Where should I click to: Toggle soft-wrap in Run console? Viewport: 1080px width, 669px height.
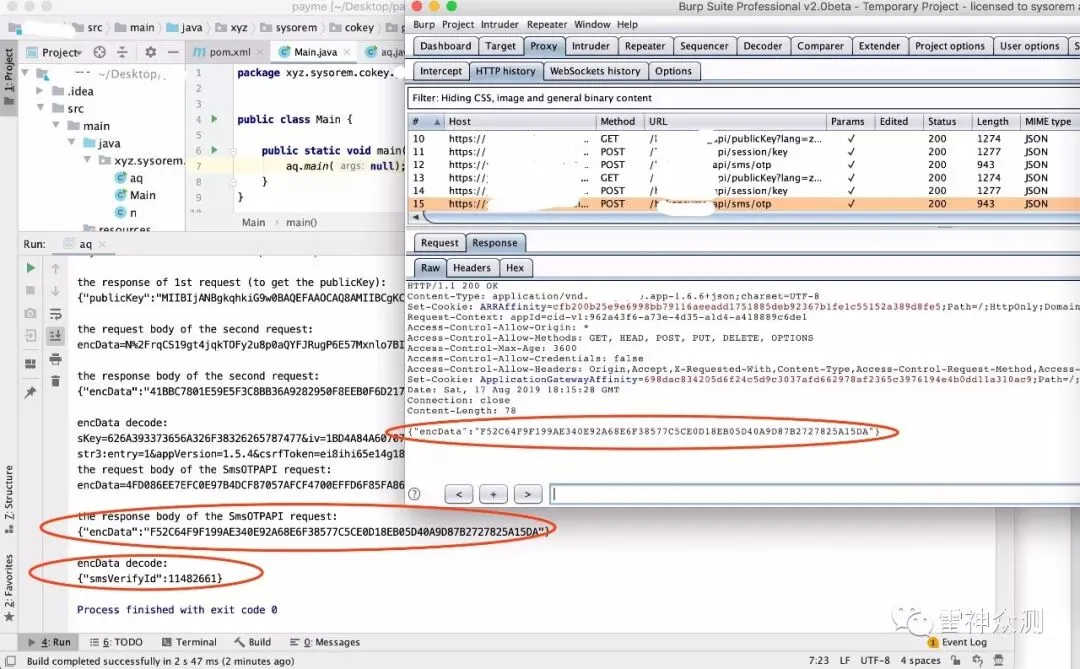click(56, 314)
